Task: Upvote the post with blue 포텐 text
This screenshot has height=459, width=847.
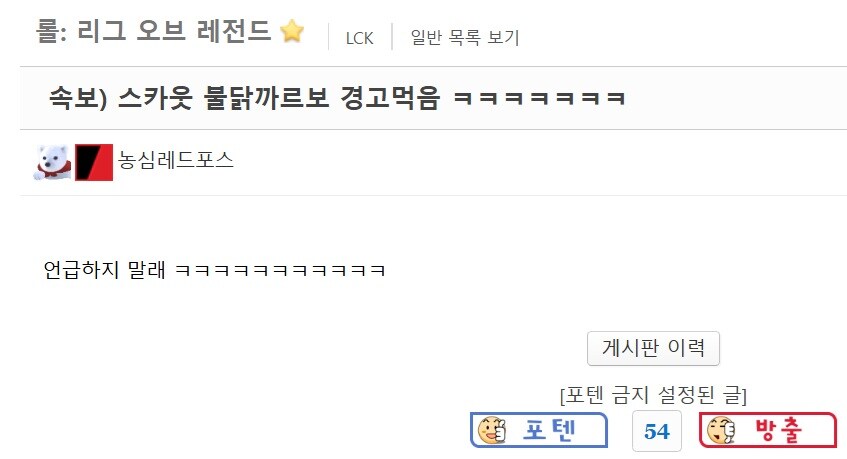Action: pos(550,430)
